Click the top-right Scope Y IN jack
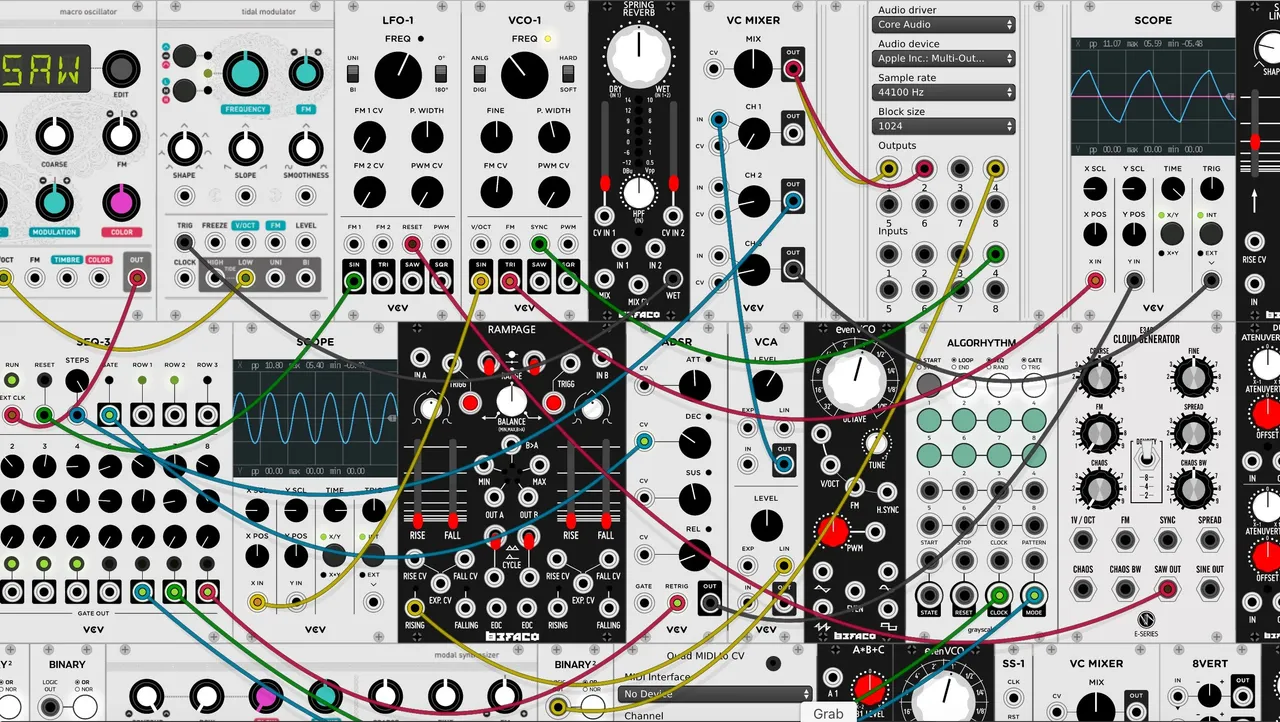This screenshot has width=1280, height=722. (1133, 281)
